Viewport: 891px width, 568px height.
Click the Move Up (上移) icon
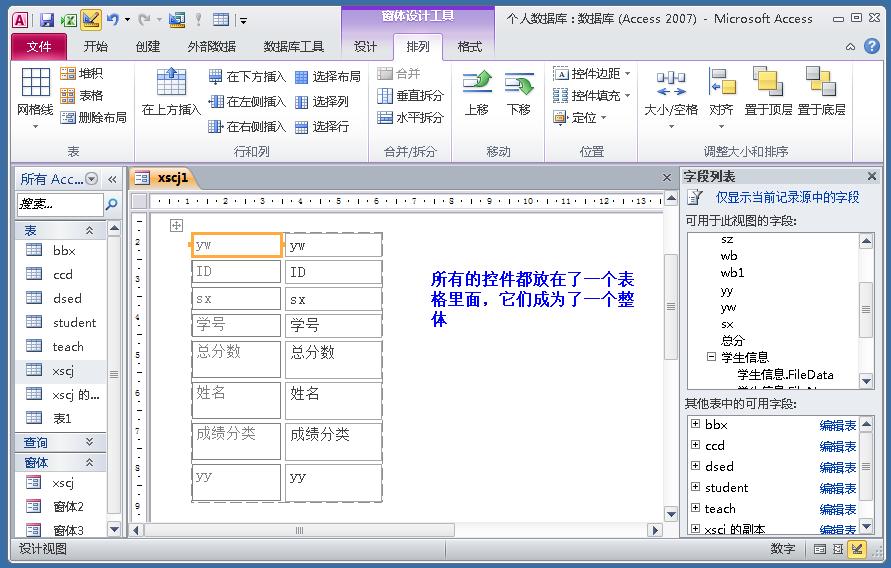point(476,84)
